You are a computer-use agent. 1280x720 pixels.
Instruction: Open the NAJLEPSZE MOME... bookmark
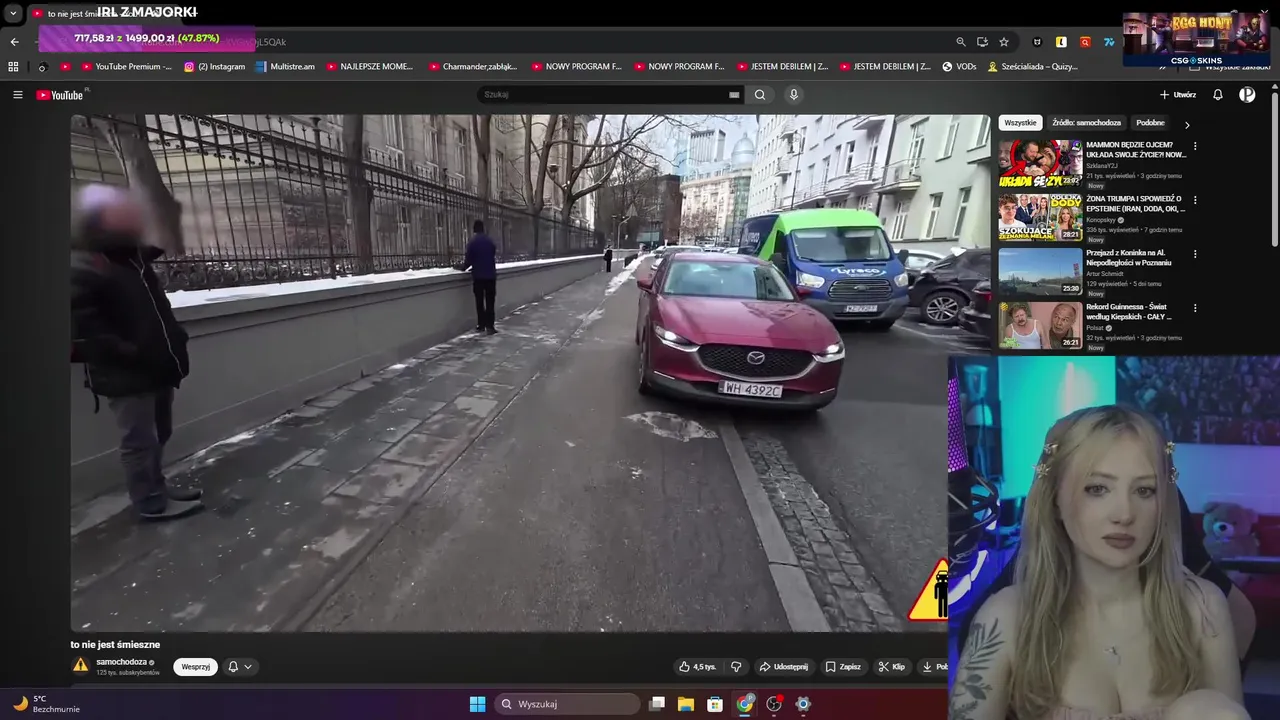point(368,67)
